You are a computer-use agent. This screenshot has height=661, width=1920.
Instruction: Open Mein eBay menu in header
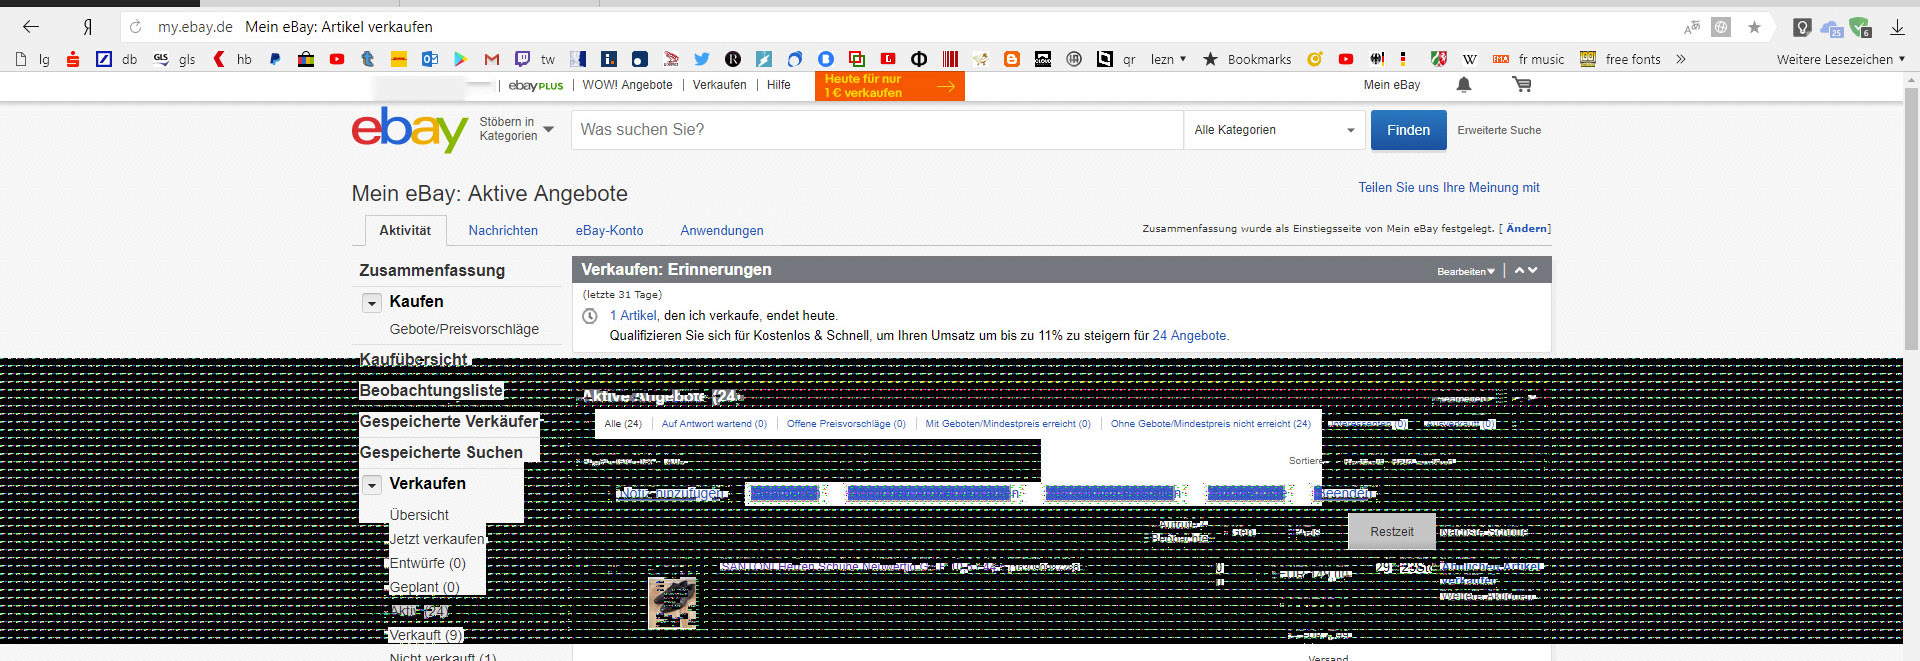coord(1392,85)
